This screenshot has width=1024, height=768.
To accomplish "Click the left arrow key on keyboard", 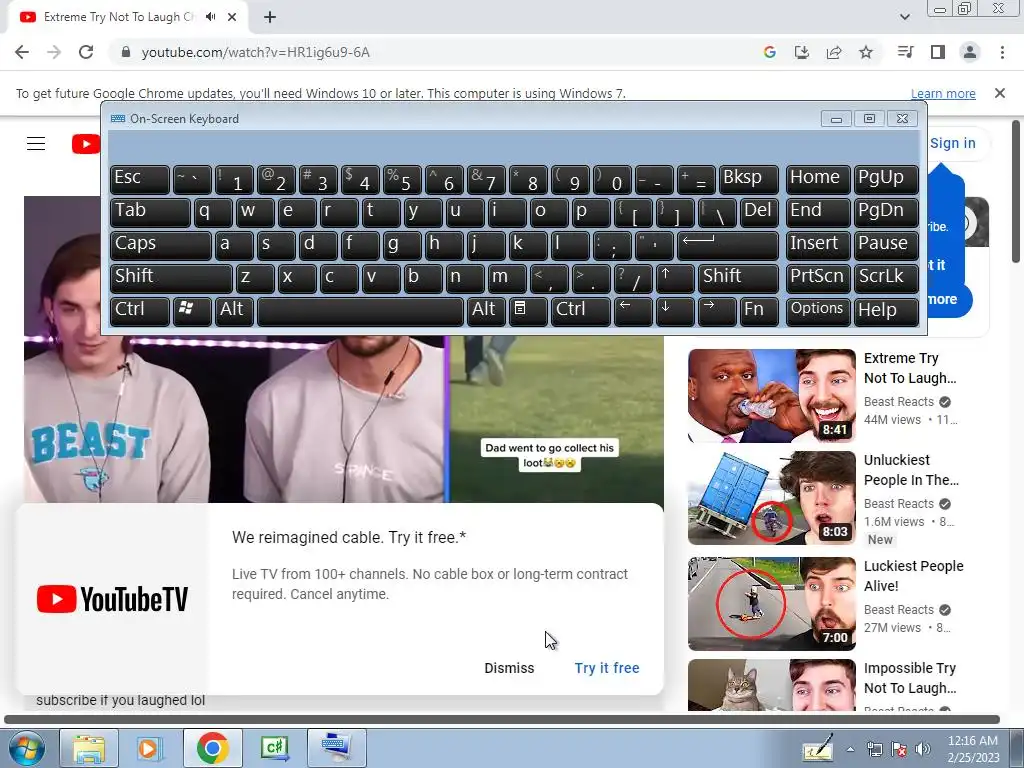I will point(633,310).
